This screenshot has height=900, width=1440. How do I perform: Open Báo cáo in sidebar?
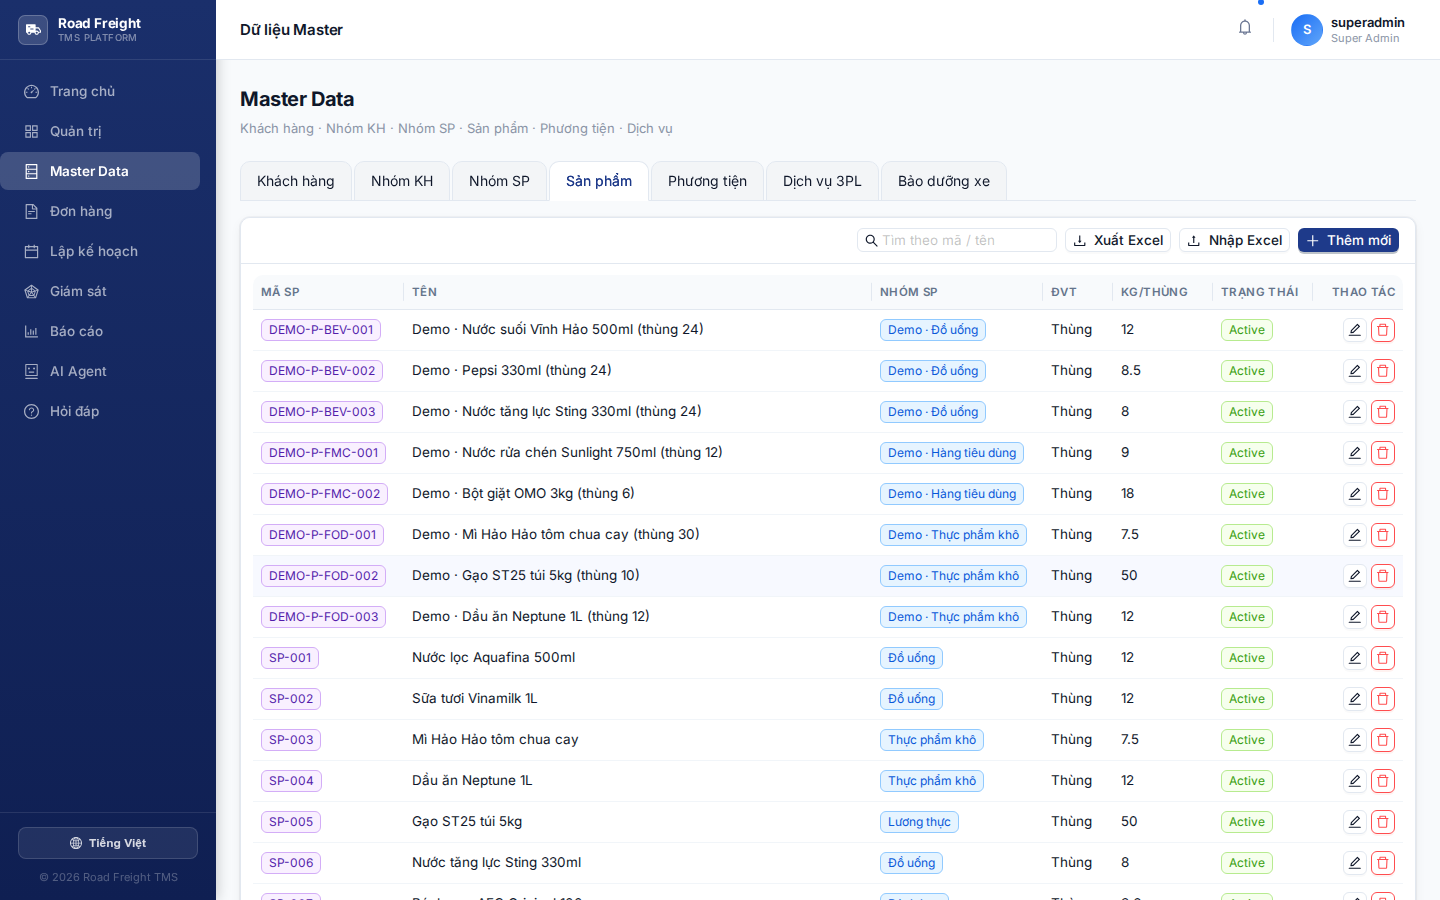pyautogui.click(x=100, y=331)
